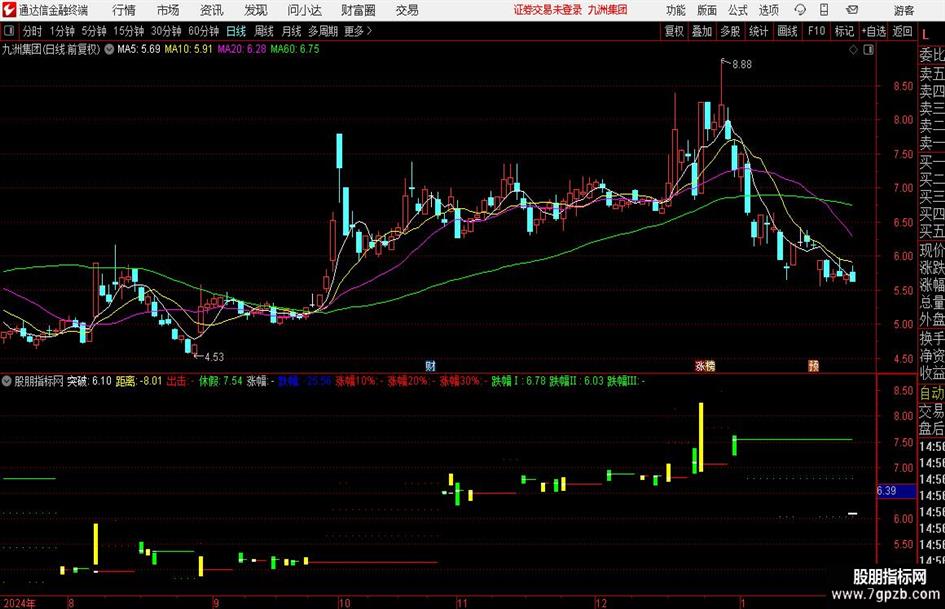Click the 叠加 overlay button
945x609 pixels.
[702, 31]
